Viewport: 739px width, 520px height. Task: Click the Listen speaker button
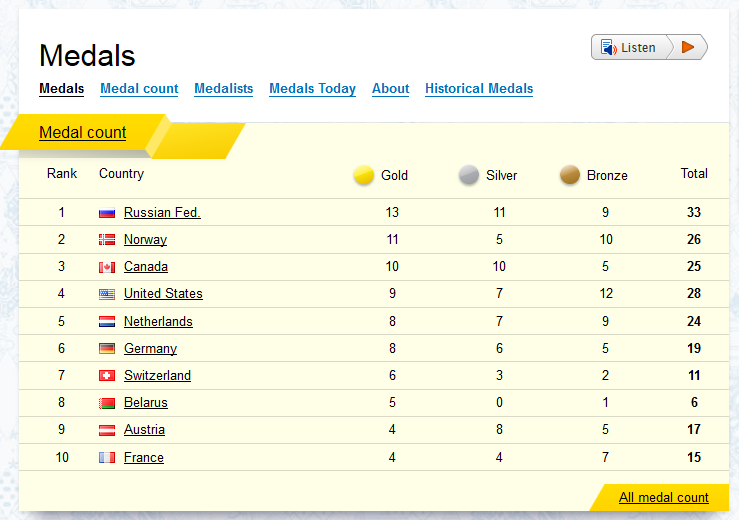[630, 47]
